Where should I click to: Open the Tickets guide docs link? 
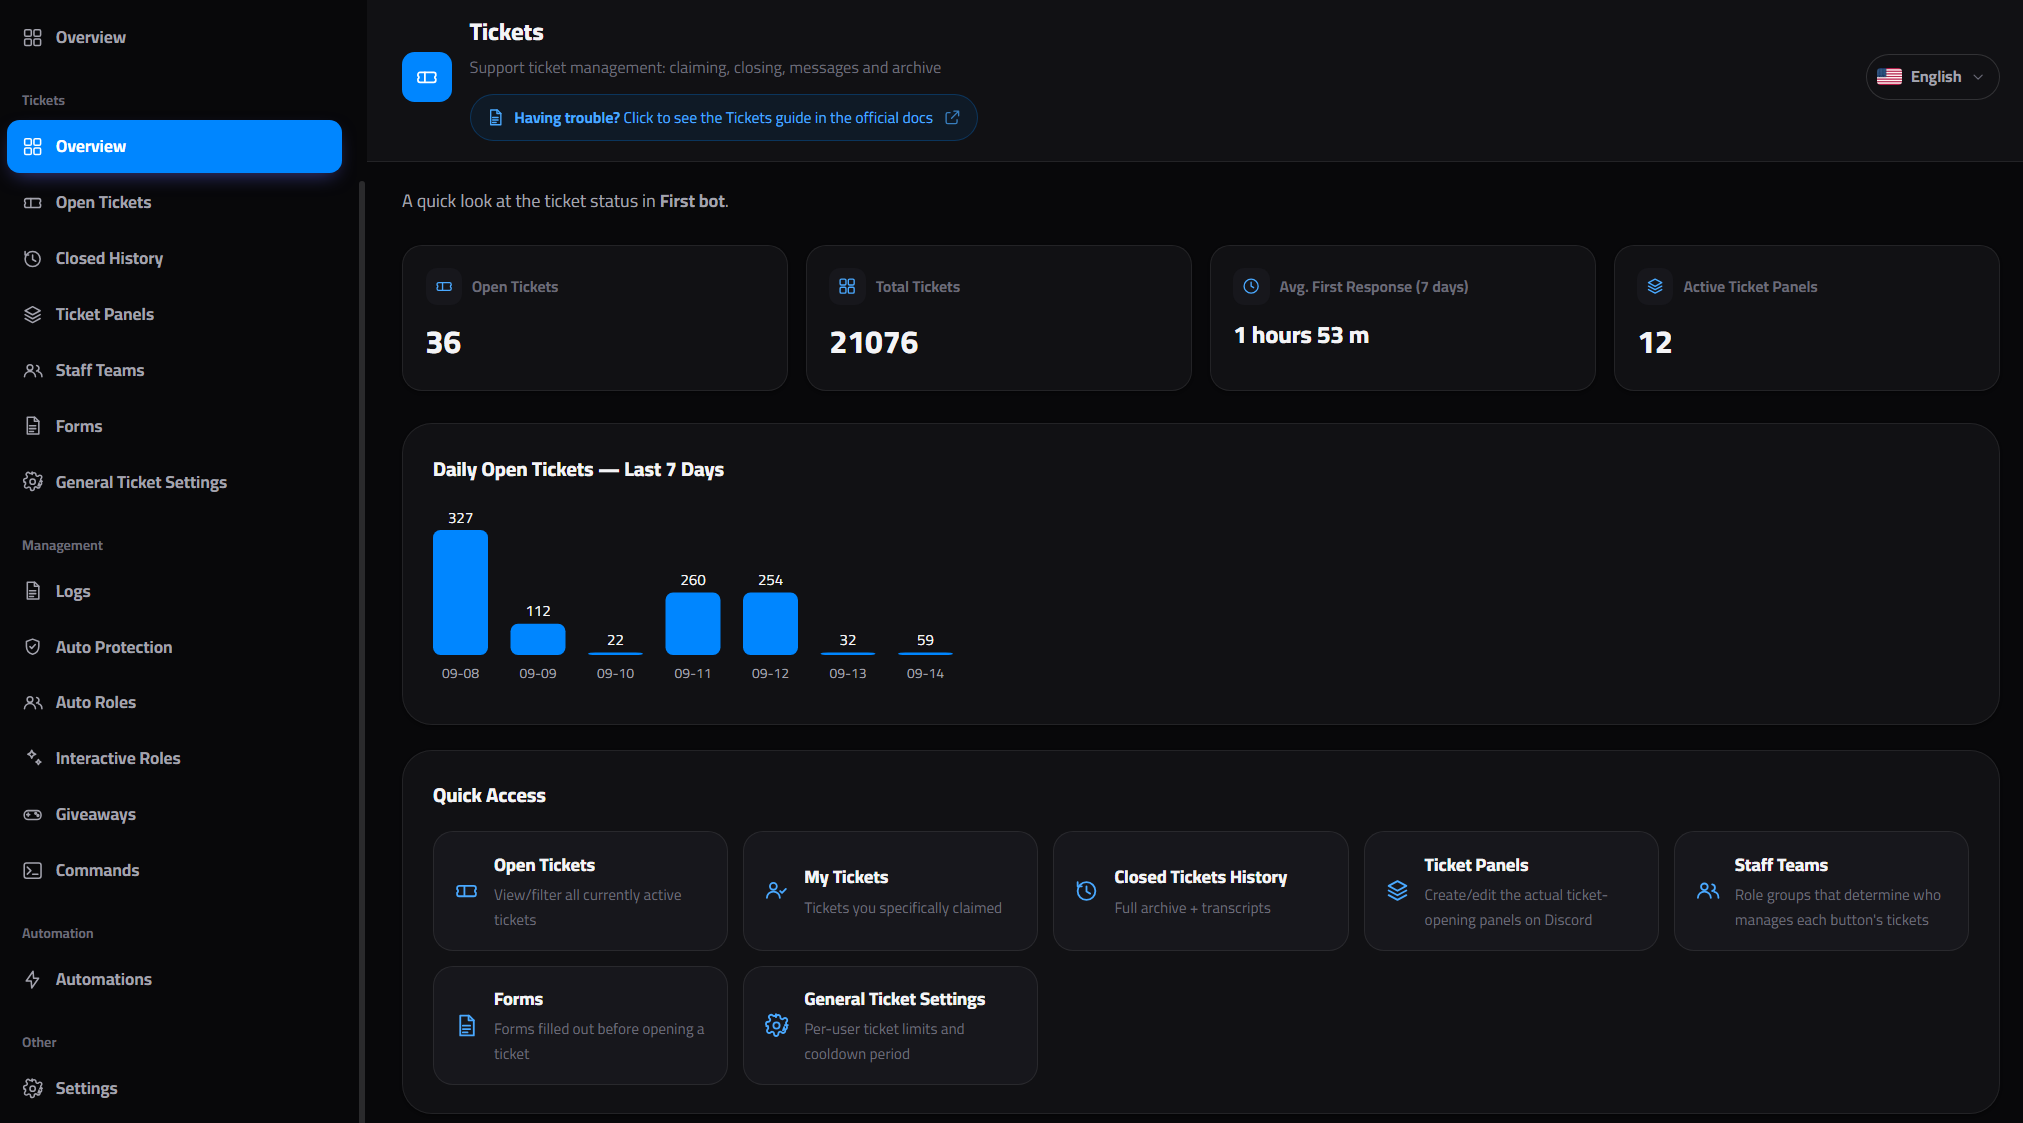coord(723,118)
